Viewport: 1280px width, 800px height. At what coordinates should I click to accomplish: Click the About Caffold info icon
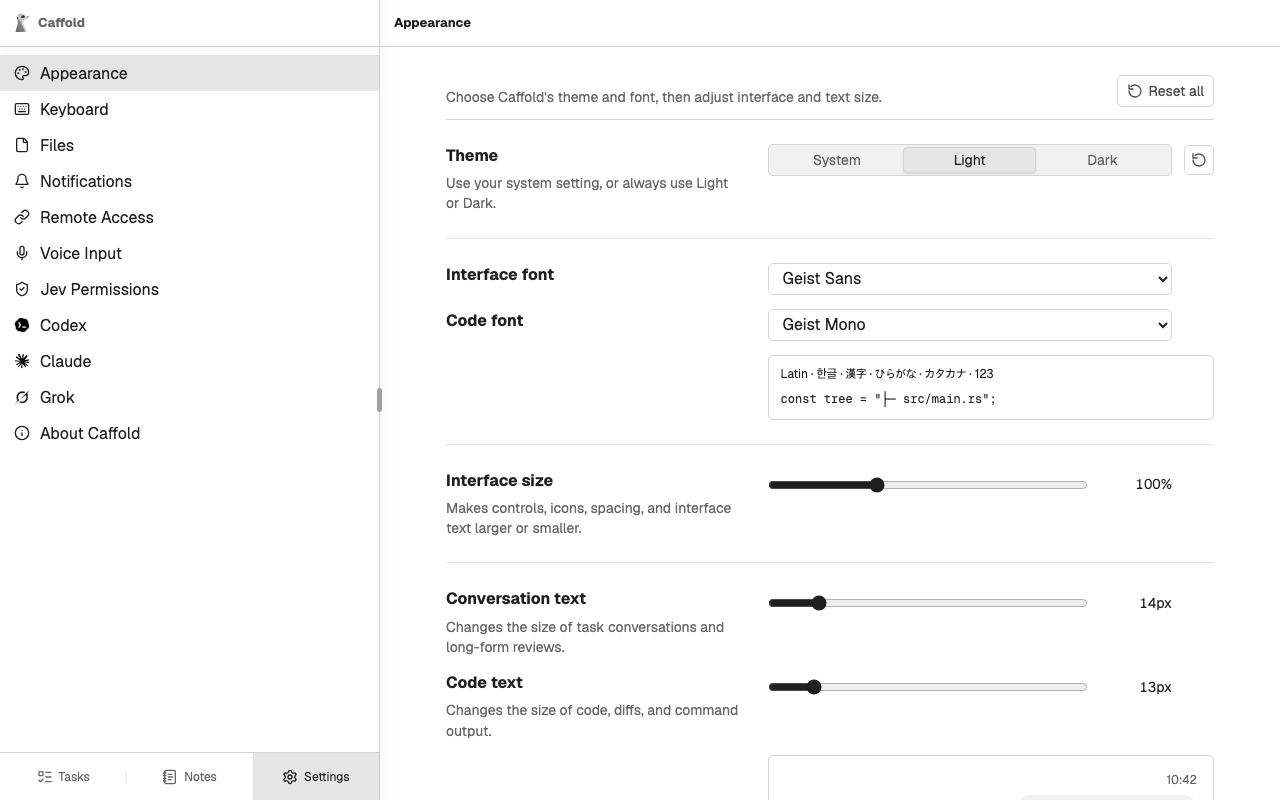pyautogui.click(x=22, y=433)
